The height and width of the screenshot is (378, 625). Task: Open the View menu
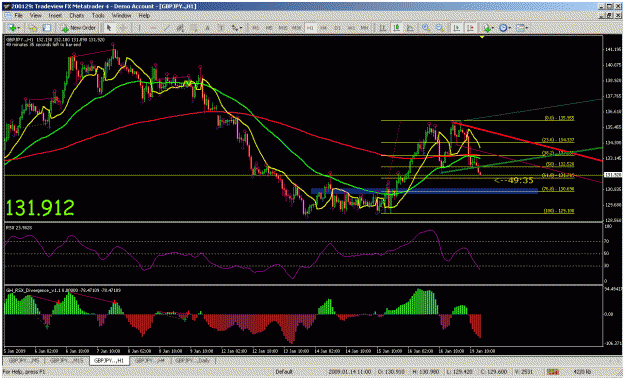click(x=36, y=16)
